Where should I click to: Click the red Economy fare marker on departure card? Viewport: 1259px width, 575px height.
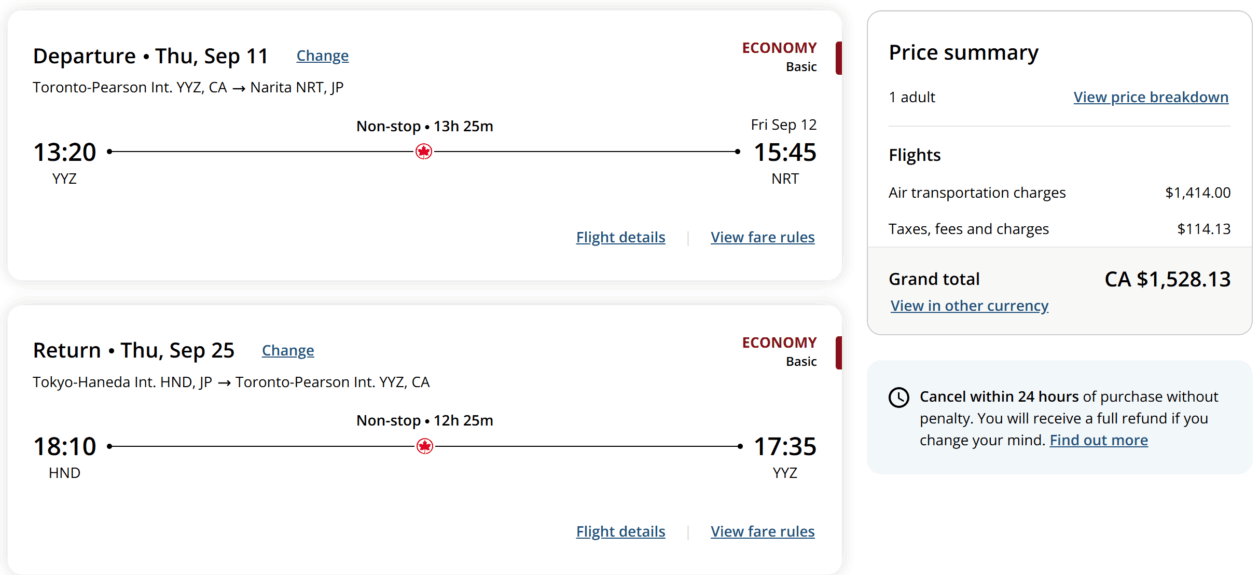tap(839, 58)
